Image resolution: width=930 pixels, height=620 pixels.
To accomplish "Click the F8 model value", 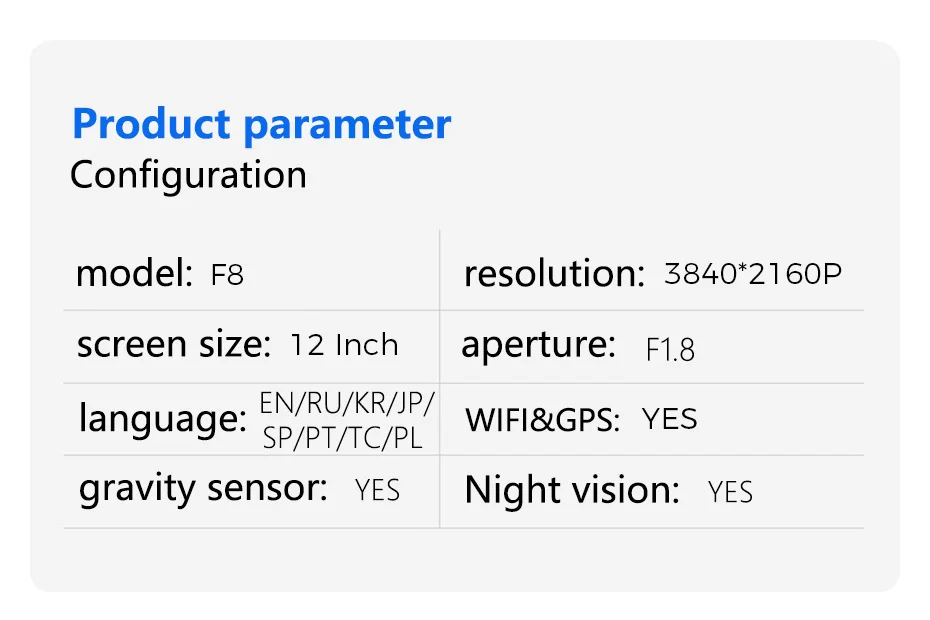I will tap(227, 275).
